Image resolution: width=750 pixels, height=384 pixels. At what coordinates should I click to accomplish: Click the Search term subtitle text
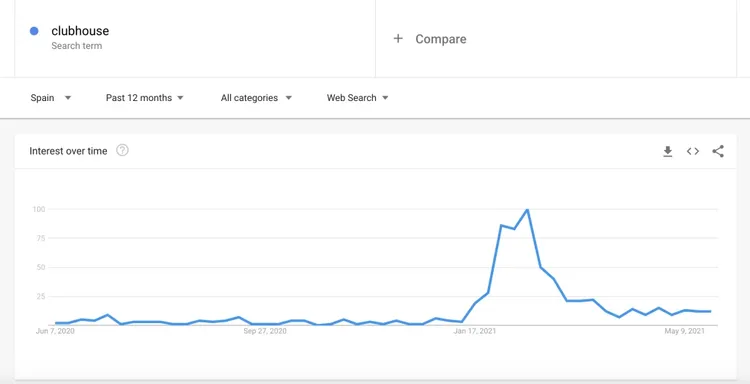[x=77, y=46]
